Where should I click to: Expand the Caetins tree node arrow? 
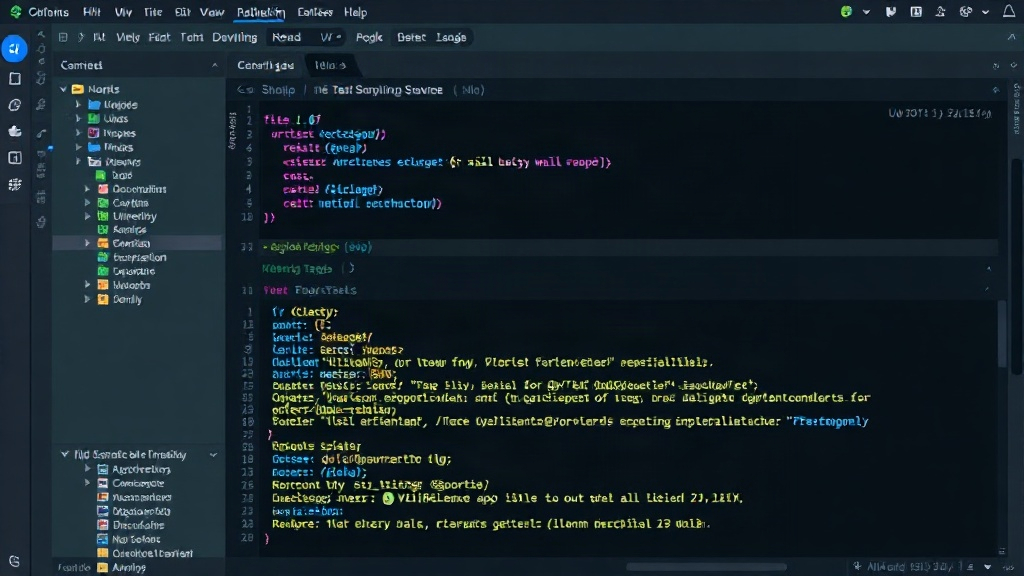point(88,202)
